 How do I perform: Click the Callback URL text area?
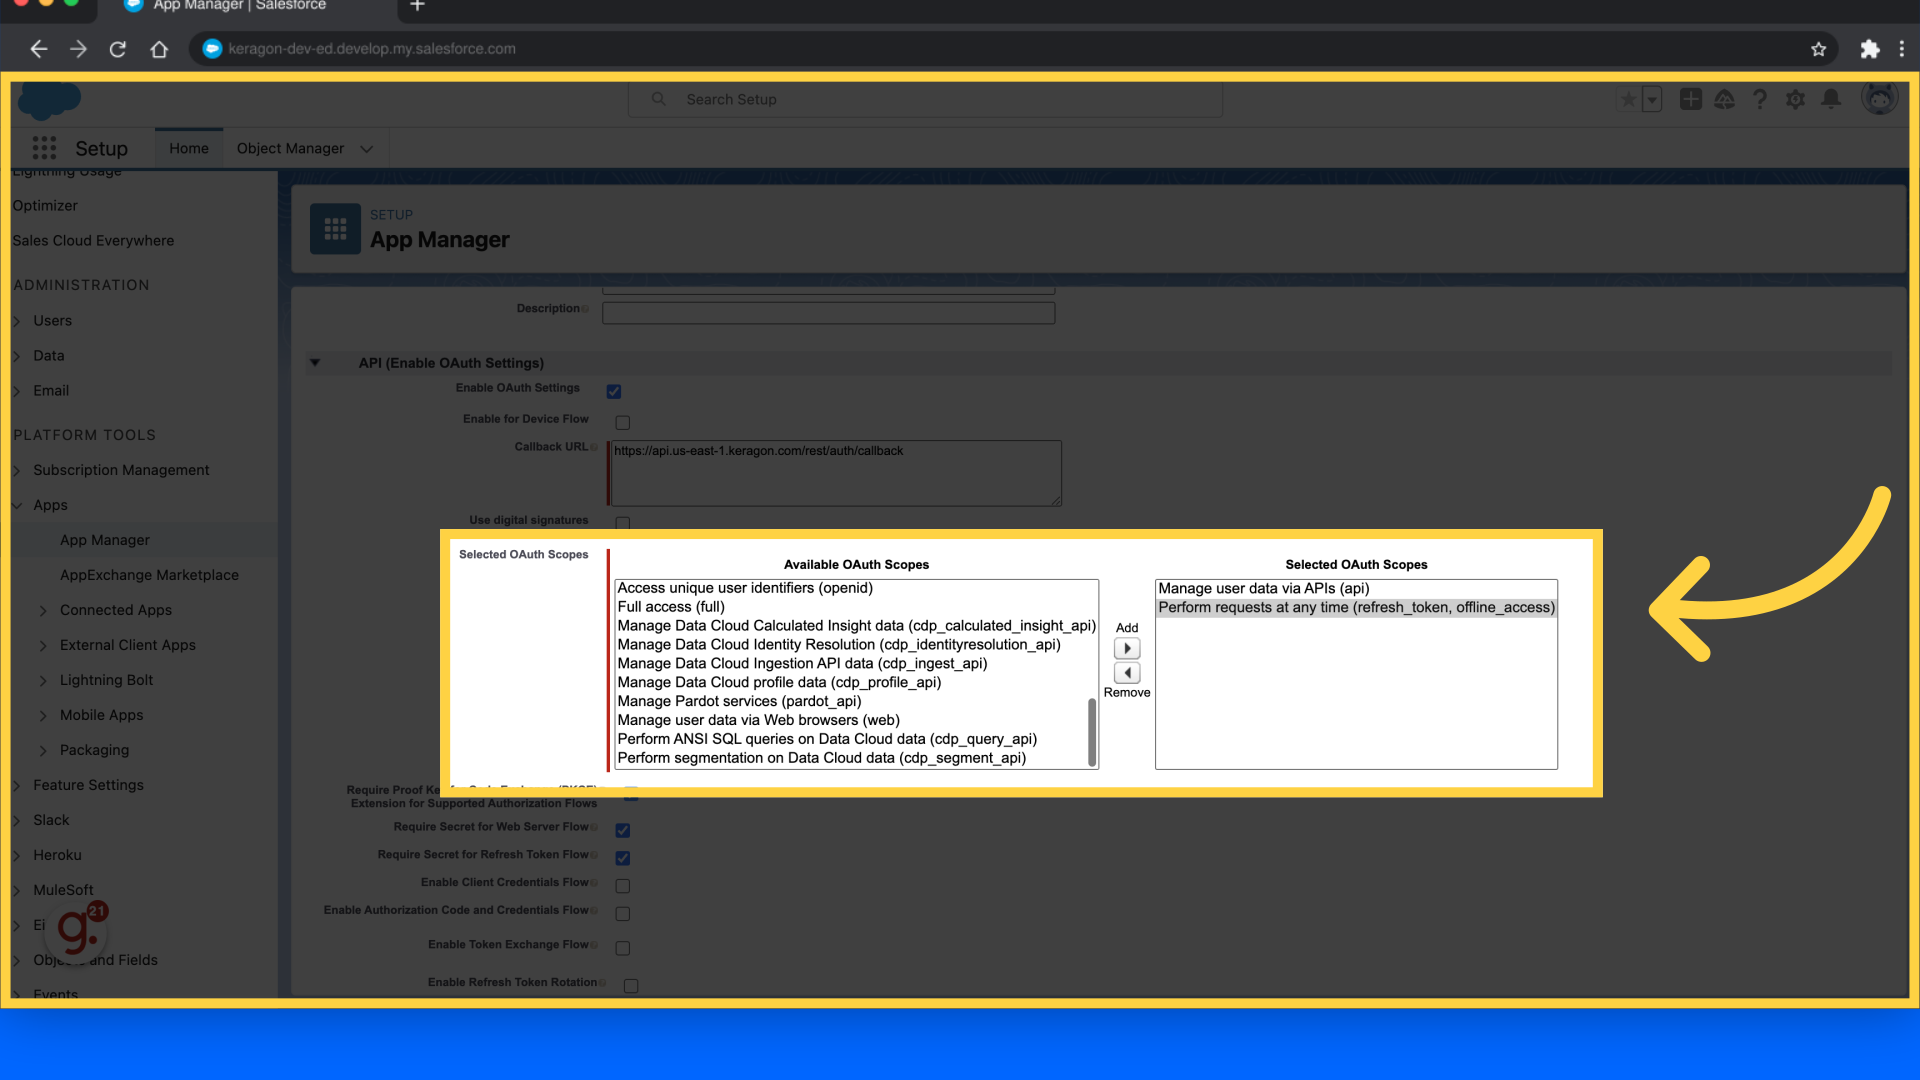(x=836, y=473)
